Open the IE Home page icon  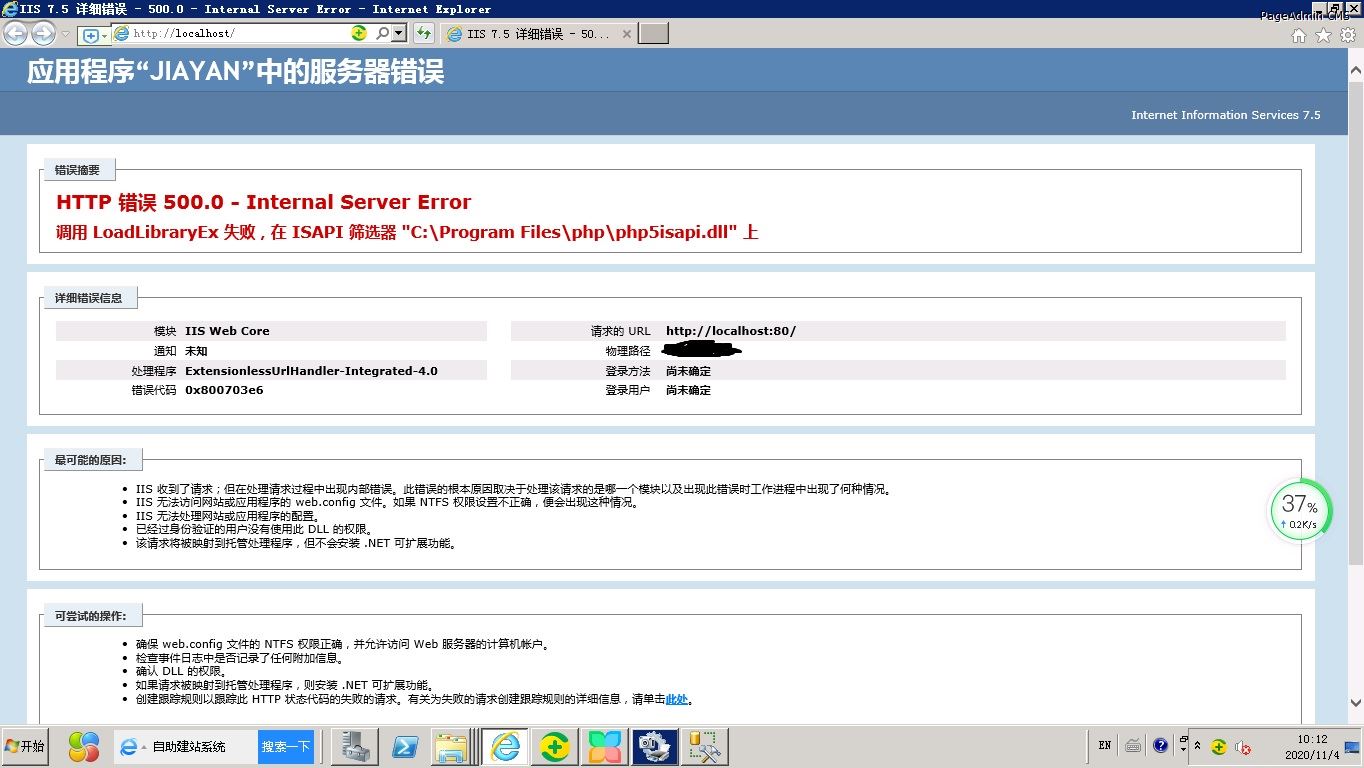(x=1298, y=35)
